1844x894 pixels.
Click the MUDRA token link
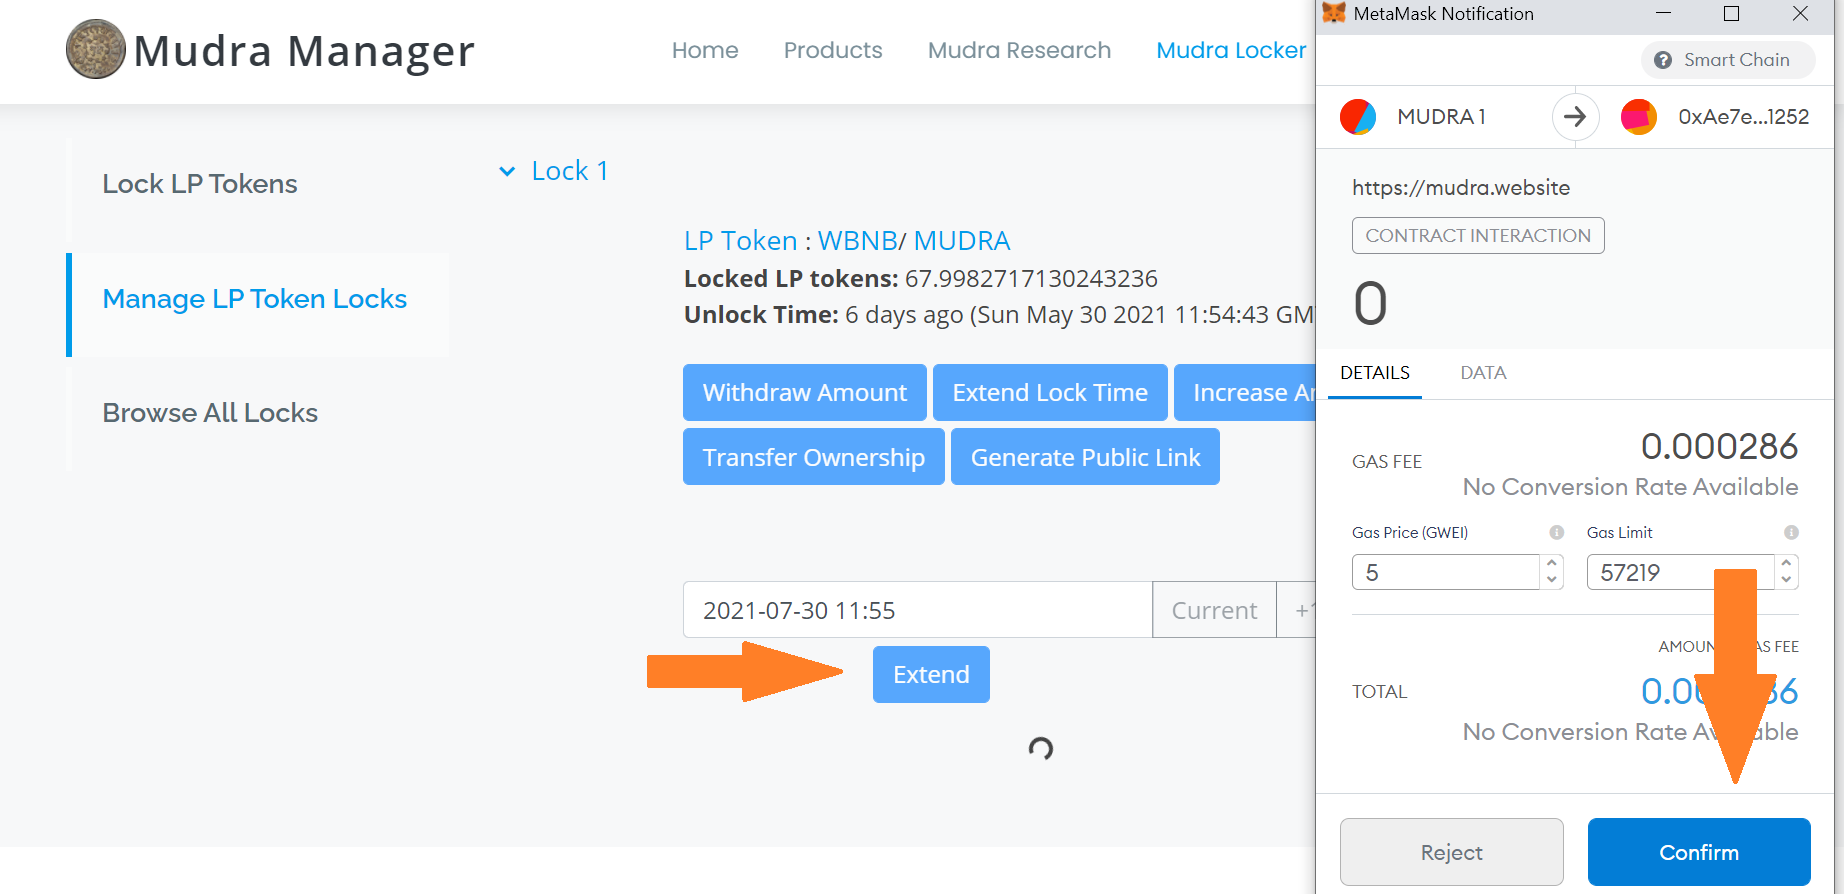point(962,241)
